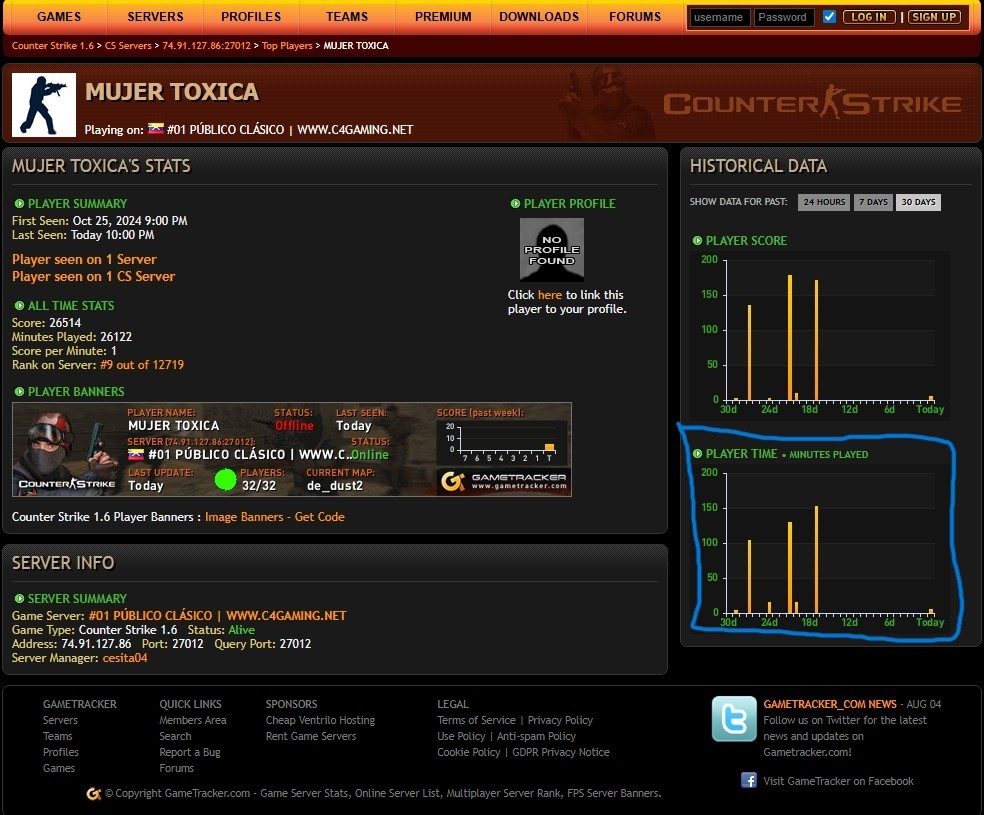Open the Get Code link
The height and width of the screenshot is (815, 984).
(319, 517)
